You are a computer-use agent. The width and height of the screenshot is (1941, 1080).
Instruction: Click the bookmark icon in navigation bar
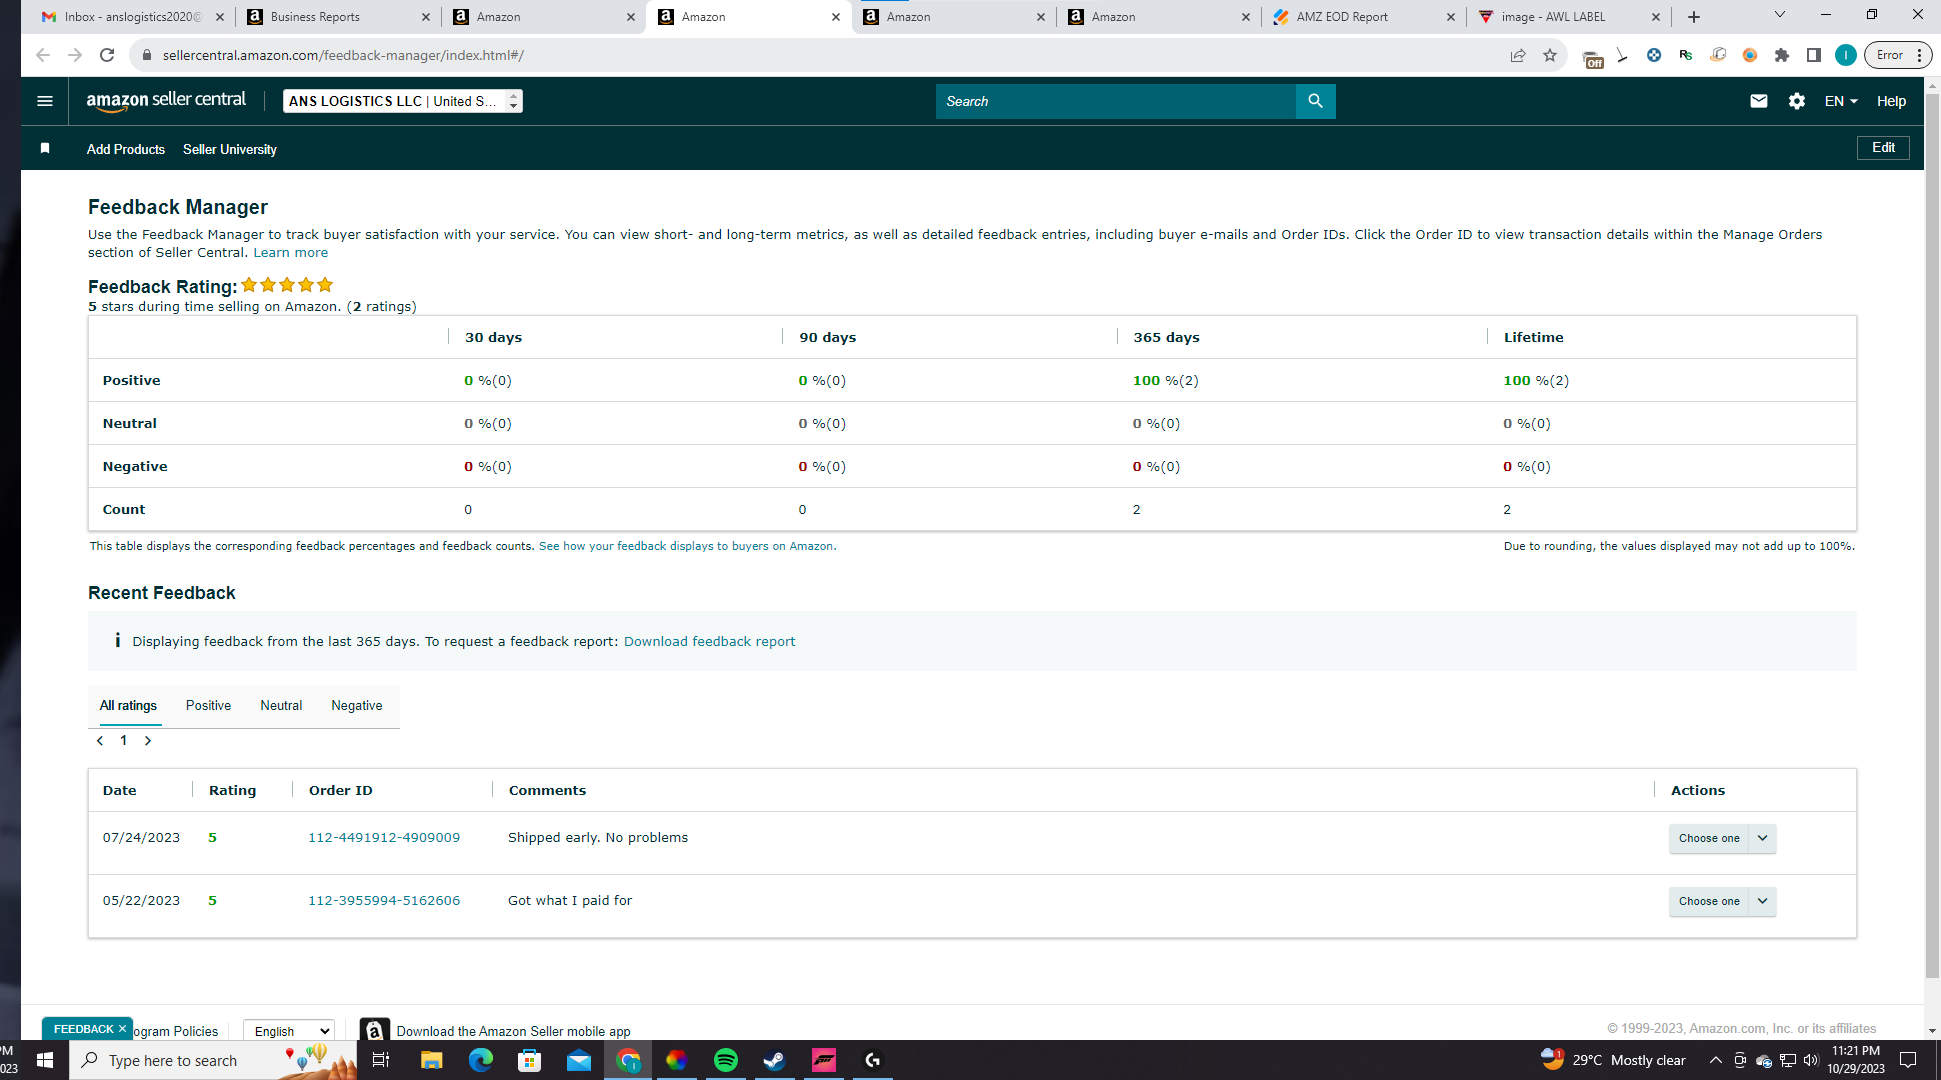[45, 149]
